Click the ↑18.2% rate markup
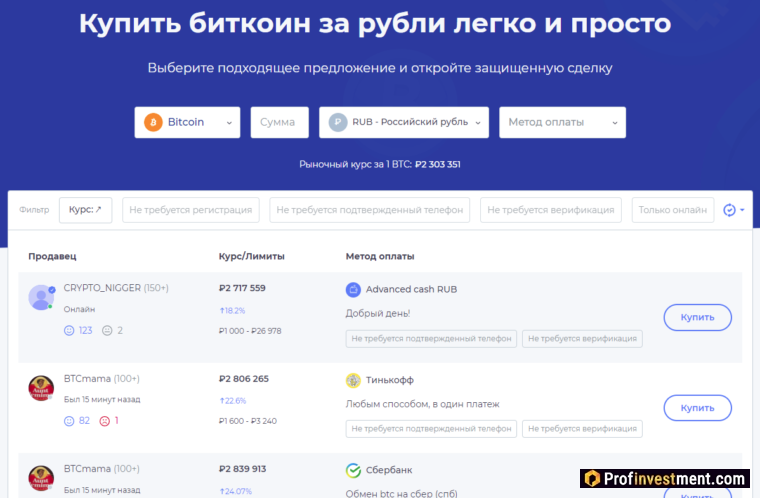The width and height of the screenshot is (760, 498). [232, 310]
